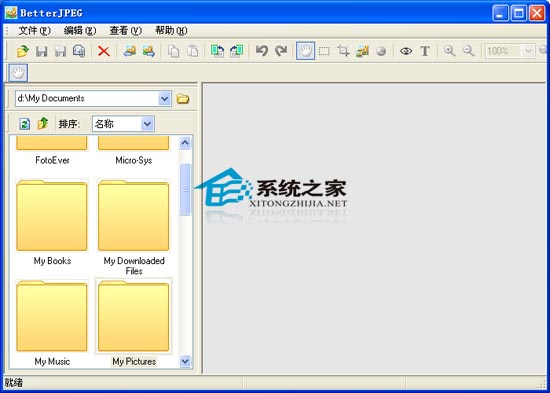This screenshot has width=550, height=393.
Task: Open the 100% zoom level dropdown
Action: pyautogui.click(x=527, y=52)
